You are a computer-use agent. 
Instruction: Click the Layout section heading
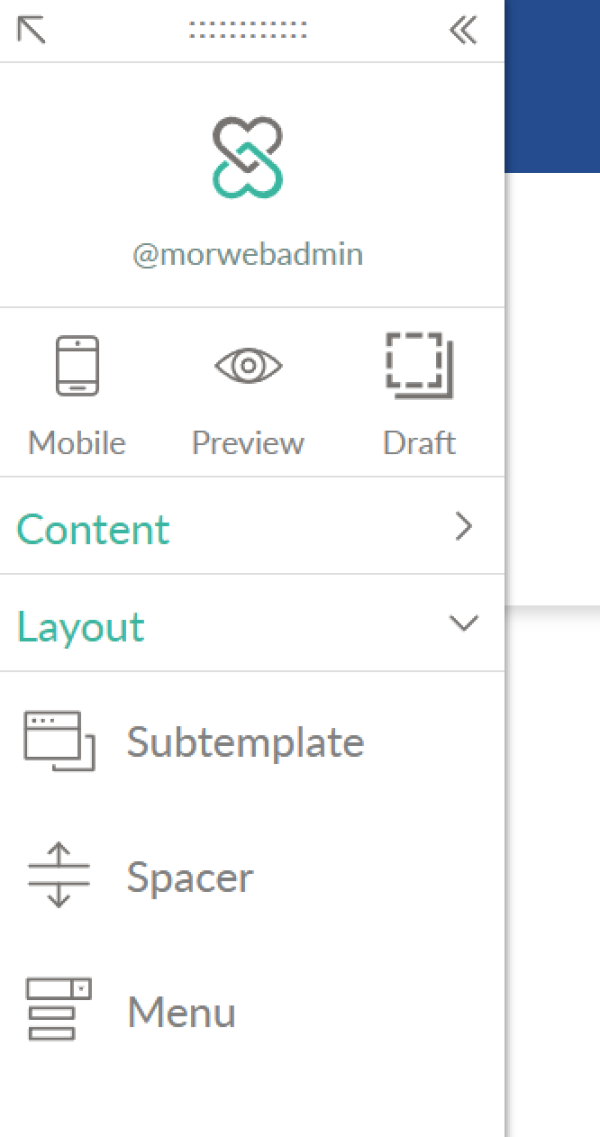tap(81, 627)
